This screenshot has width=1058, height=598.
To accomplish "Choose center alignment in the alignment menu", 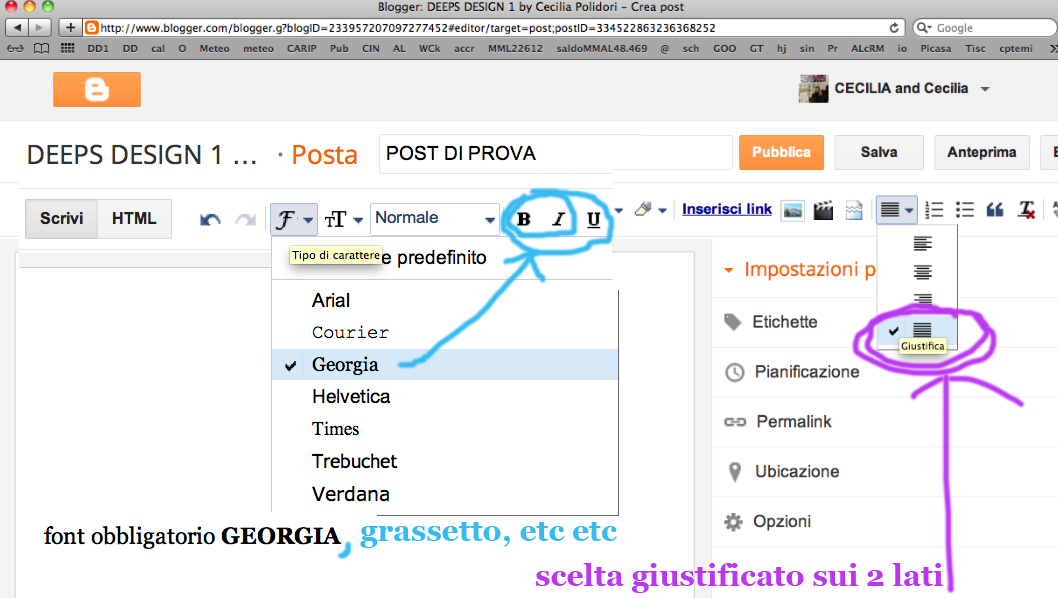I will (922, 272).
